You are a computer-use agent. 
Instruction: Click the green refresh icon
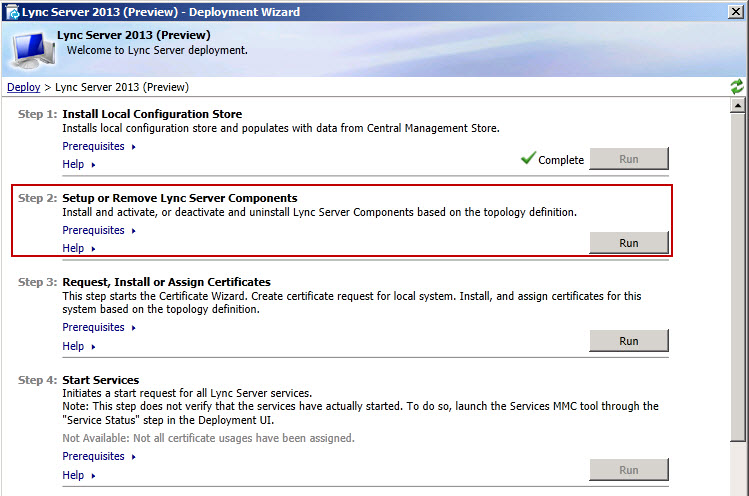(737, 87)
